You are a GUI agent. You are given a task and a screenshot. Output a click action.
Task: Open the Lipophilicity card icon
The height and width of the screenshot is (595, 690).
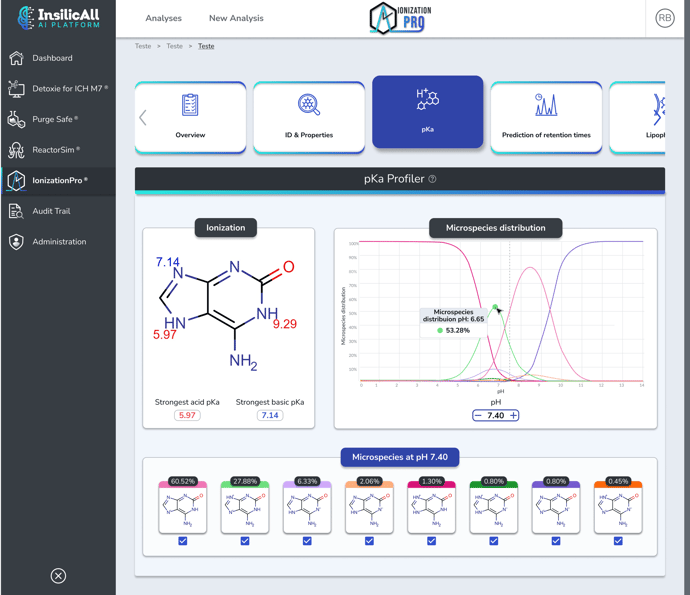[659, 110]
